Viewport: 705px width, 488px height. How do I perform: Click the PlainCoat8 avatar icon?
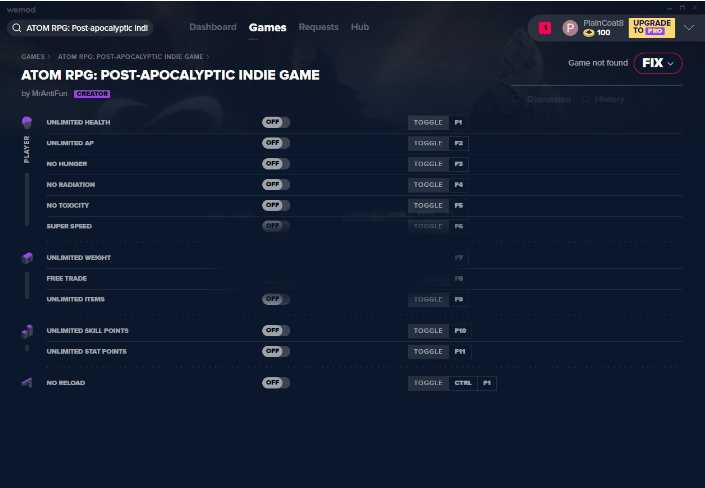(x=570, y=28)
